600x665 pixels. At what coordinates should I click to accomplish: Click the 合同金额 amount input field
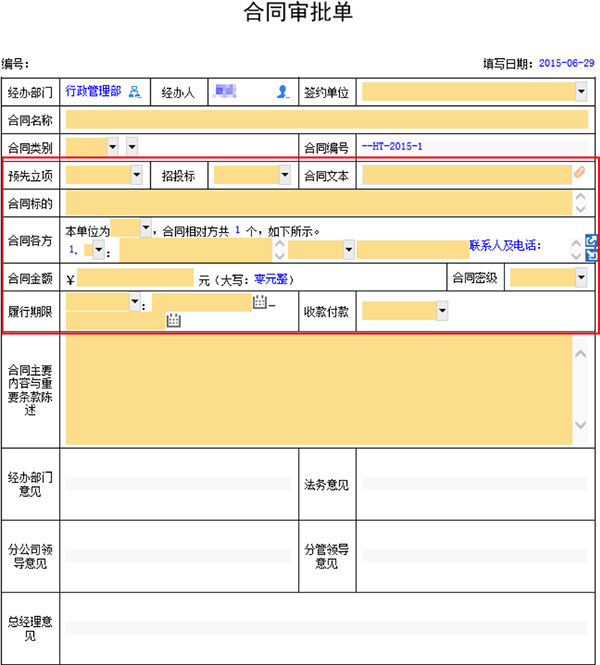[135, 277]
